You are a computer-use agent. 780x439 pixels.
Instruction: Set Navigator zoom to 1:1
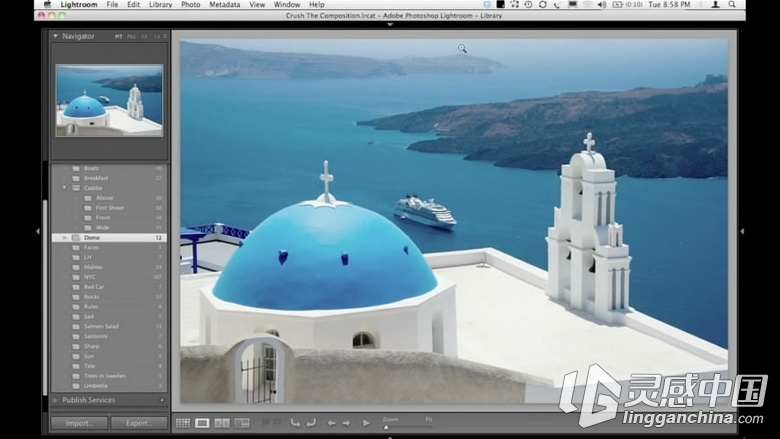point(144,36)
